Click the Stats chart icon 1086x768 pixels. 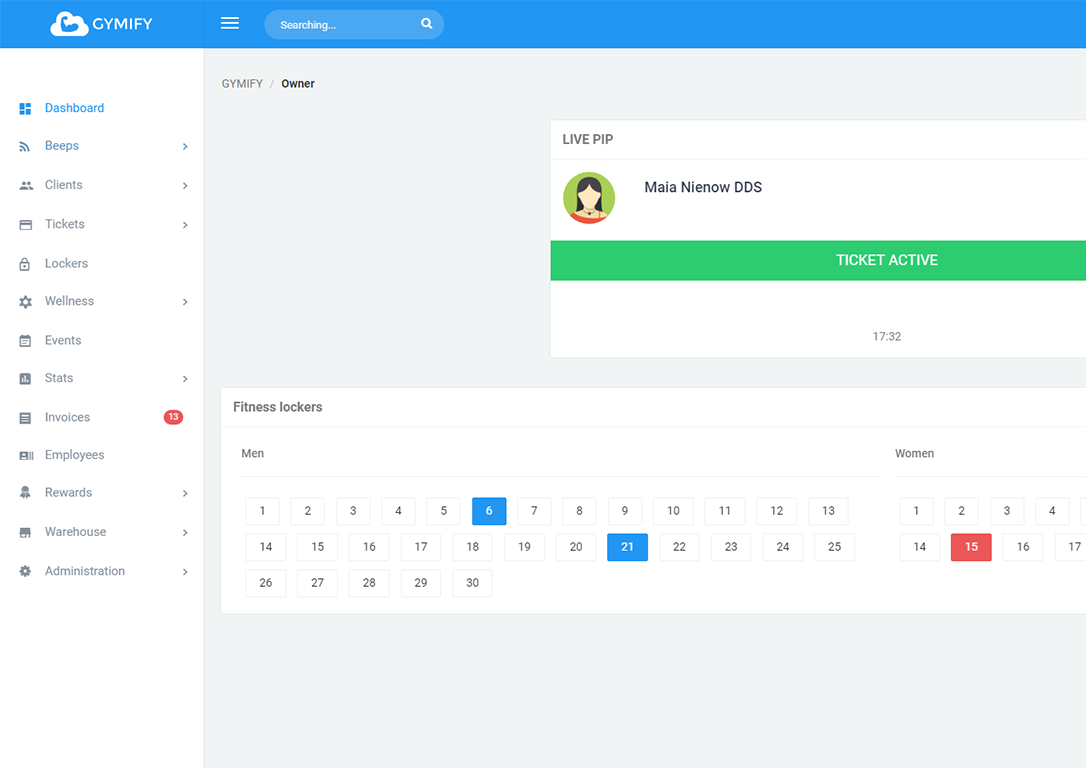[x=25, y=379]
